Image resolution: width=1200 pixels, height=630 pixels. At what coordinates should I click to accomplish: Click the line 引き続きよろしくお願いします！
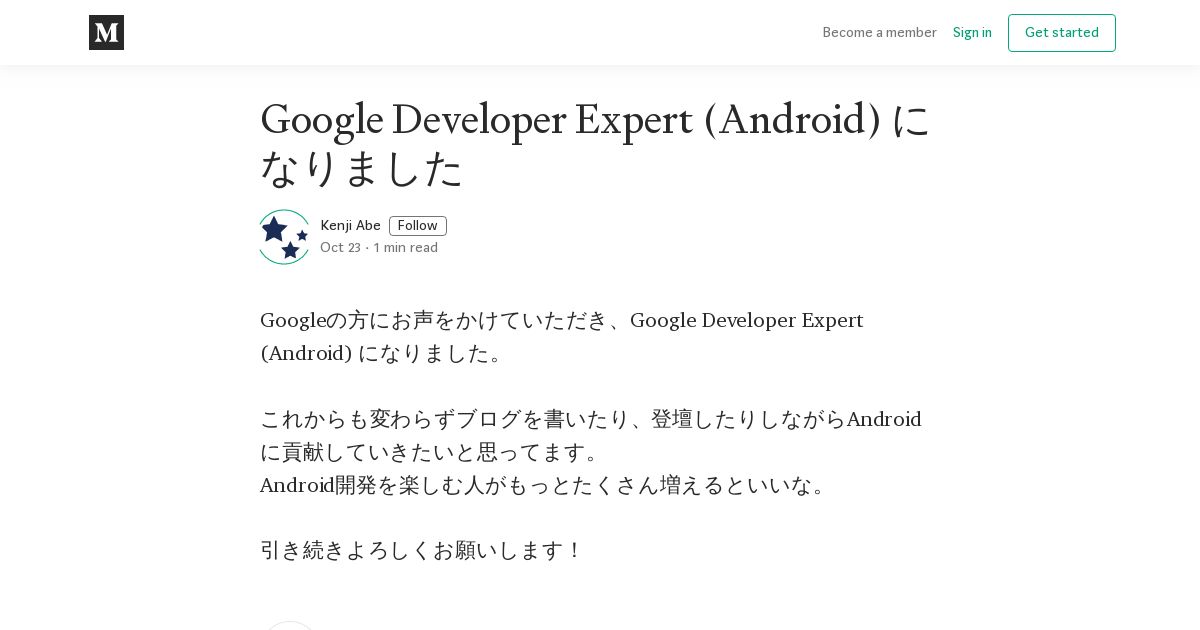coord(422,551)
